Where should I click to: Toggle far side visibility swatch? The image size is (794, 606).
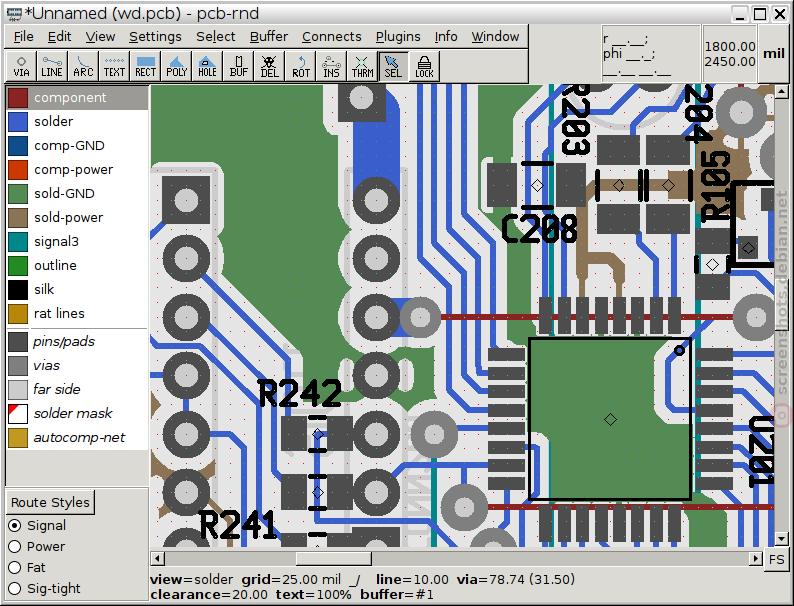pyautogui.click(x=18, y=390)
